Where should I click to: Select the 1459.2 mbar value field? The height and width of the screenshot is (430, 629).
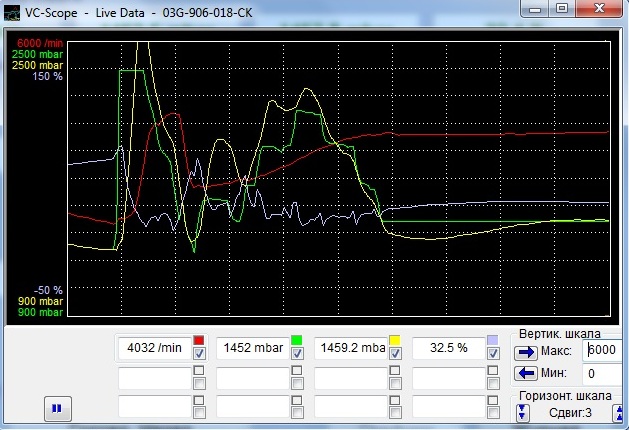pos(351,347)
